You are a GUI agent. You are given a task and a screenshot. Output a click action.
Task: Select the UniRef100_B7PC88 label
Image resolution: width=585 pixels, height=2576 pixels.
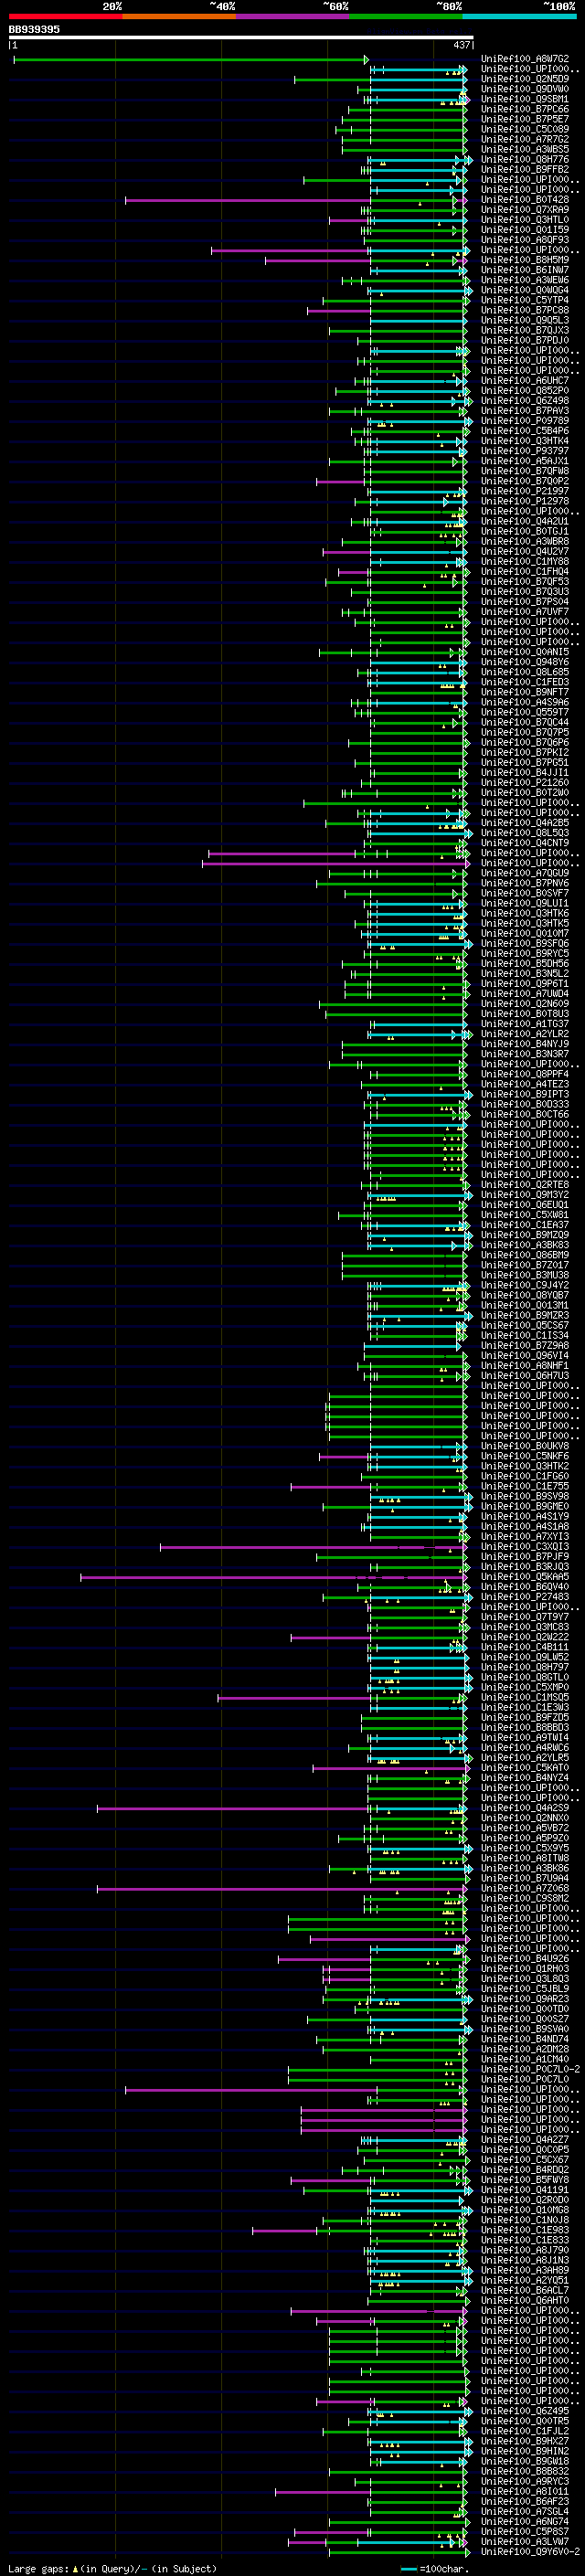pos(525,310)
